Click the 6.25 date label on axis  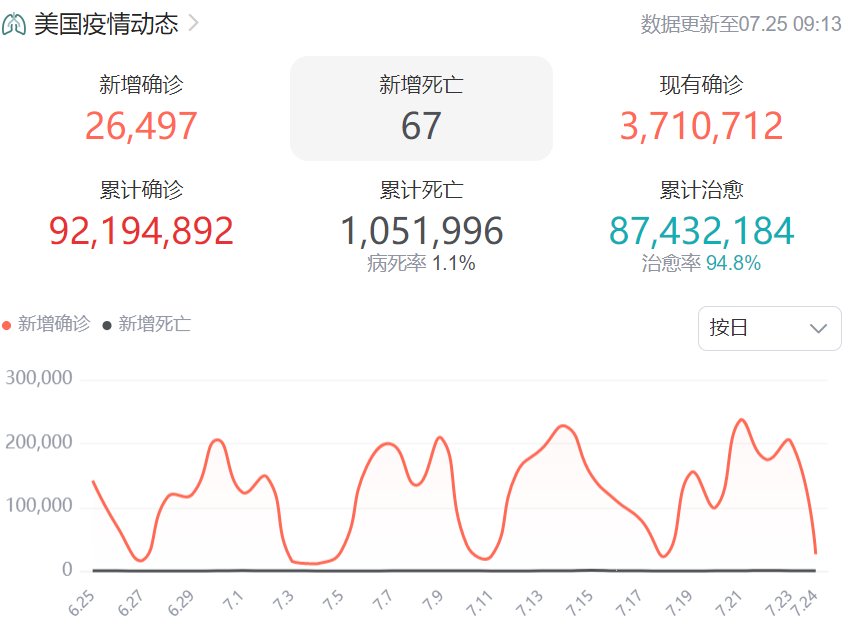point(82,603)
